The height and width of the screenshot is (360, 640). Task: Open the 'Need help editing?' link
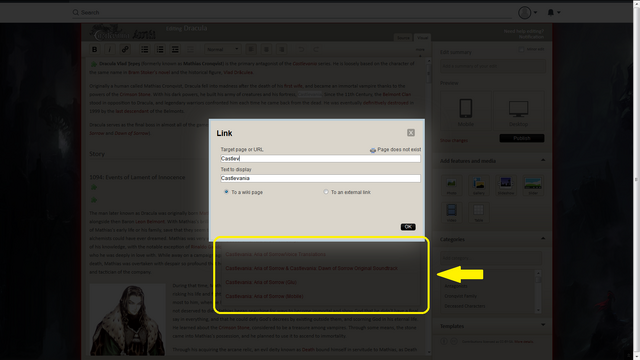coord(524,31)
